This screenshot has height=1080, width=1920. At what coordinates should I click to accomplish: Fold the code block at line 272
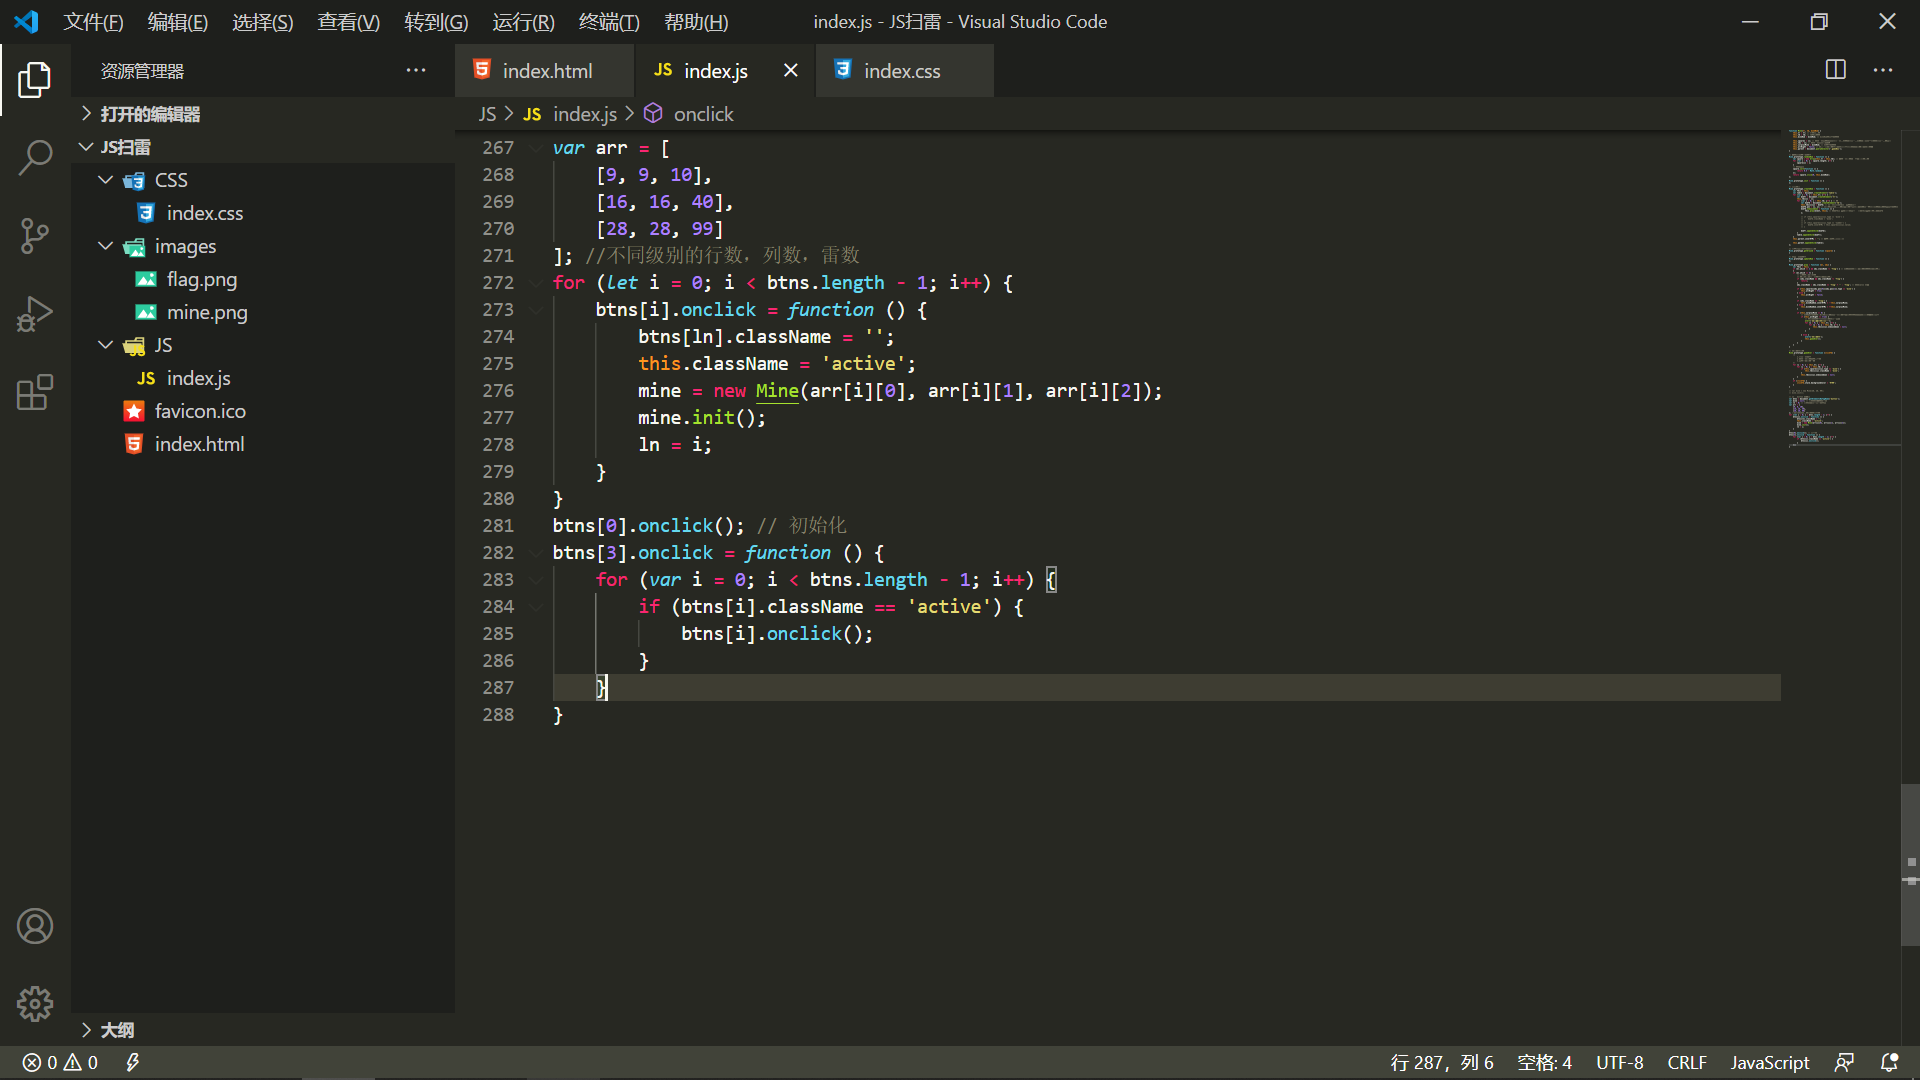pos(537,283)
